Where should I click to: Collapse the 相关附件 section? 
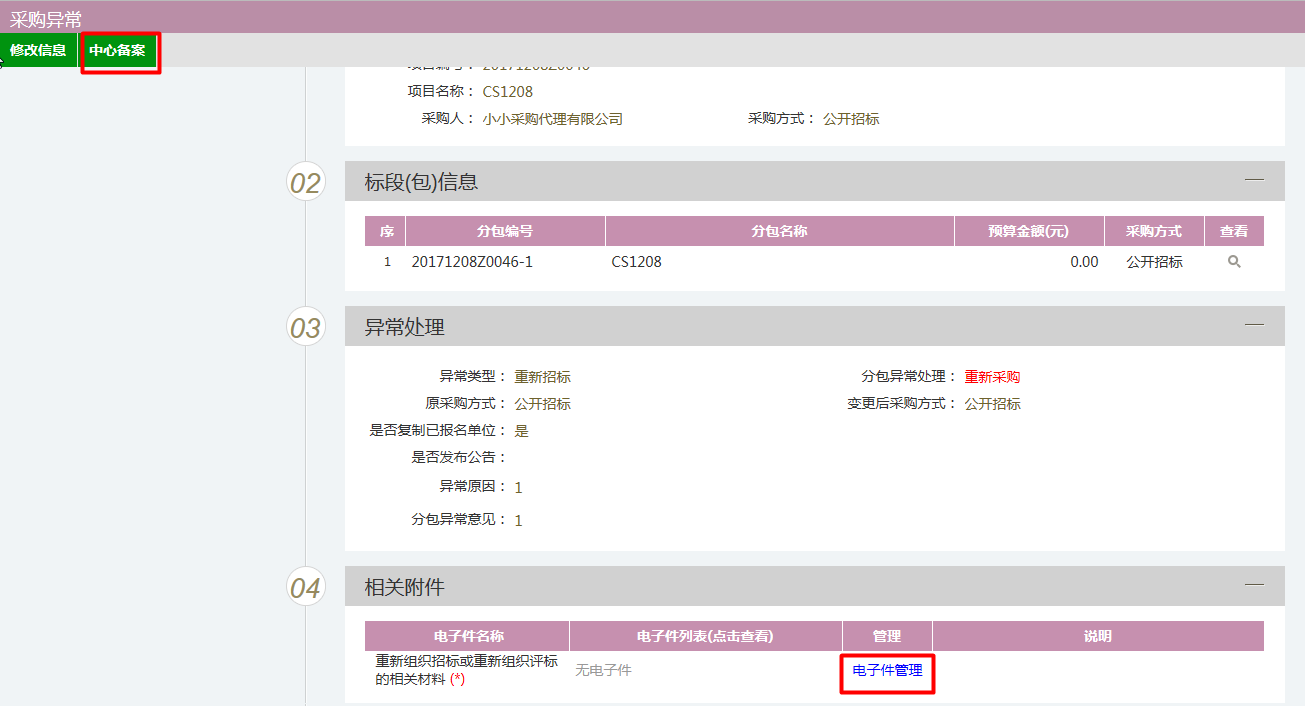pyautogui.click(x=1253, y=585)
